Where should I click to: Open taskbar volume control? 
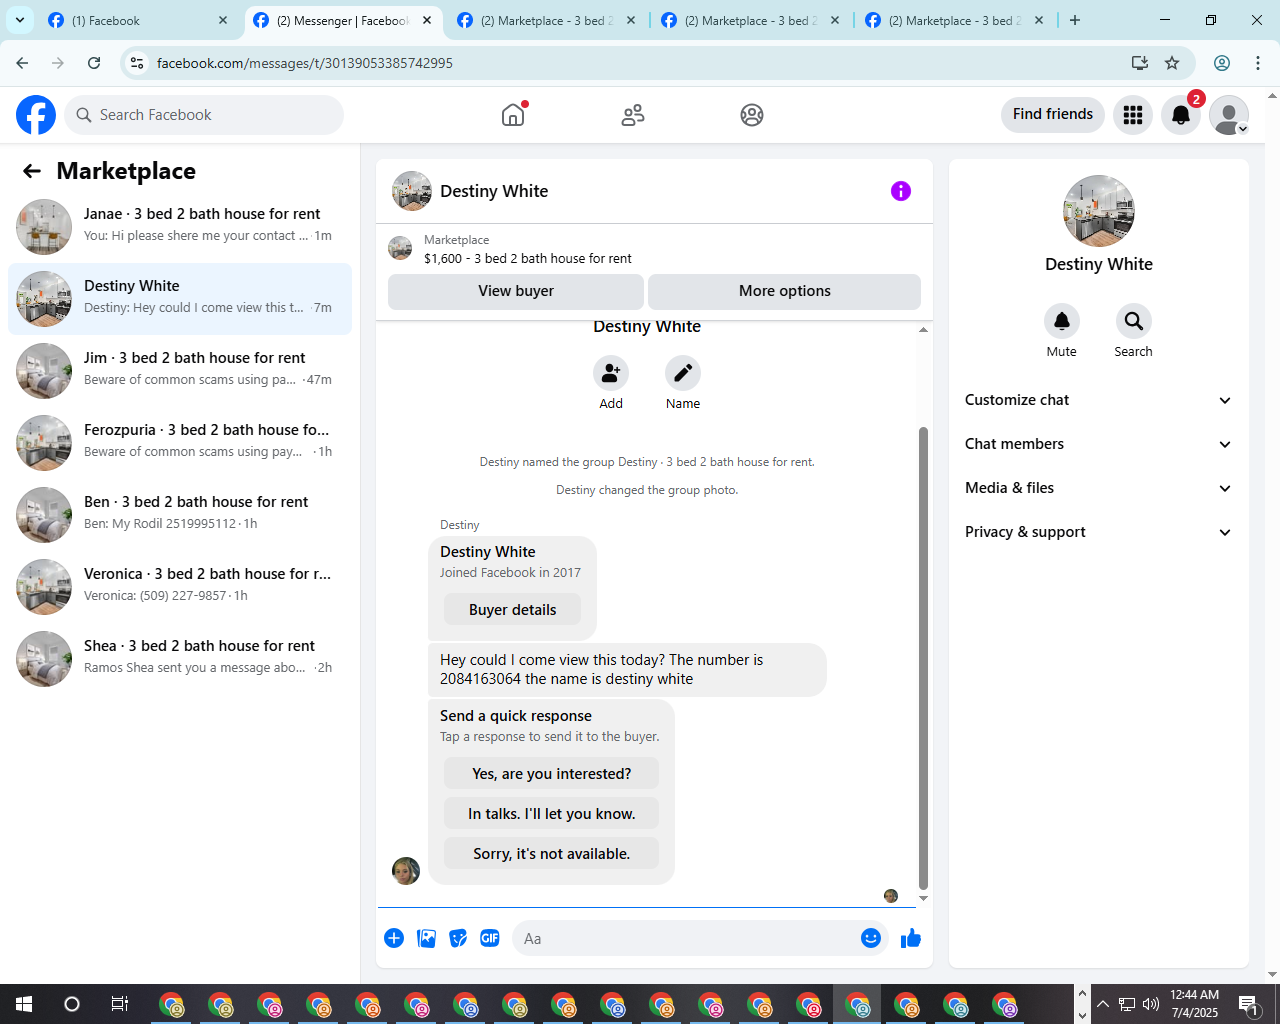1151,1004
